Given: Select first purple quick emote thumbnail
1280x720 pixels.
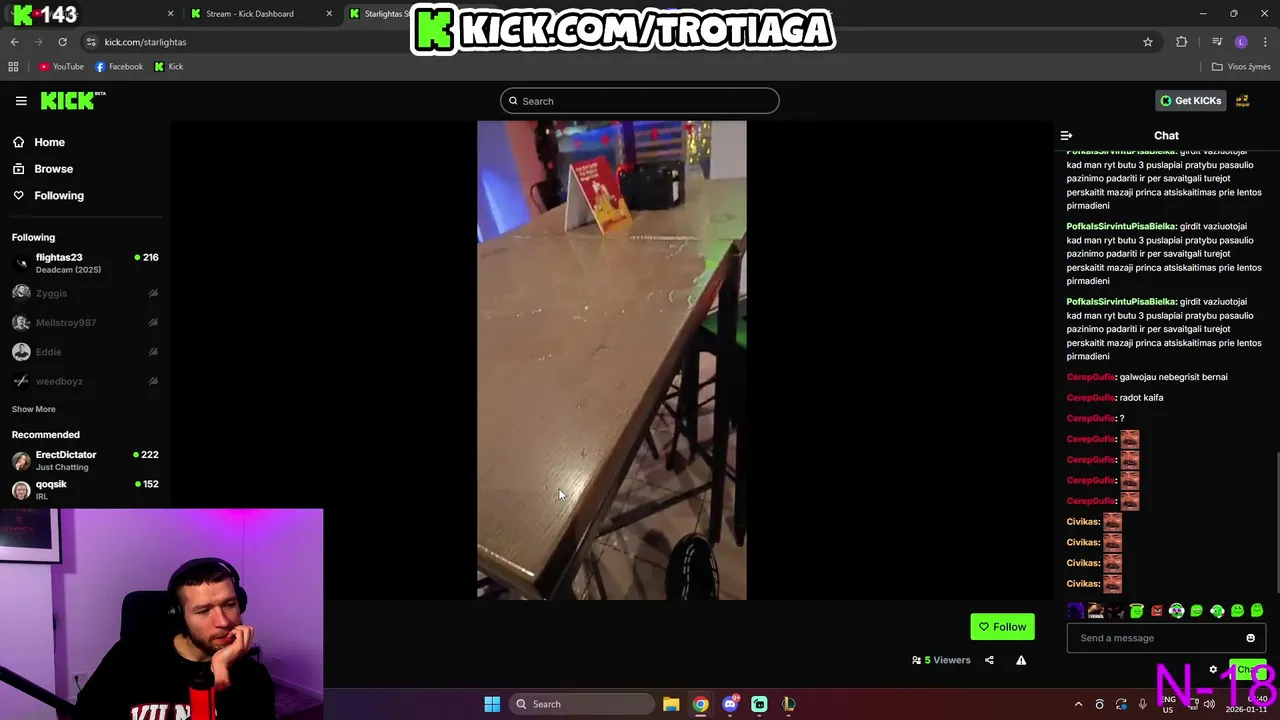Looking at the screenshot, I should 1075,611.
